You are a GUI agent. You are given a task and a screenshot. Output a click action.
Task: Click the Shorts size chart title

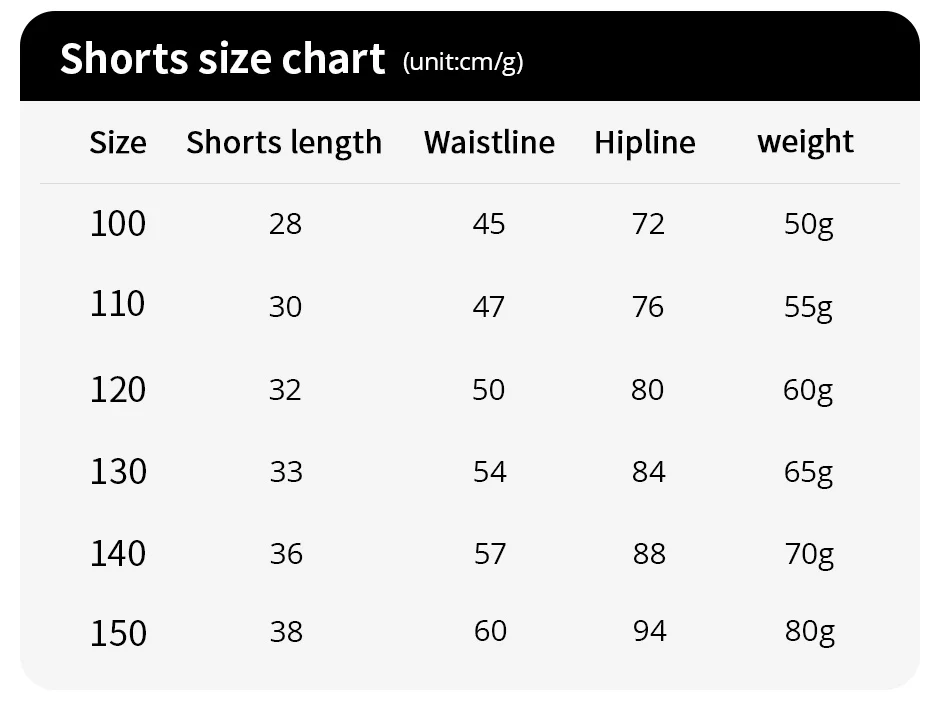[222, 59]
